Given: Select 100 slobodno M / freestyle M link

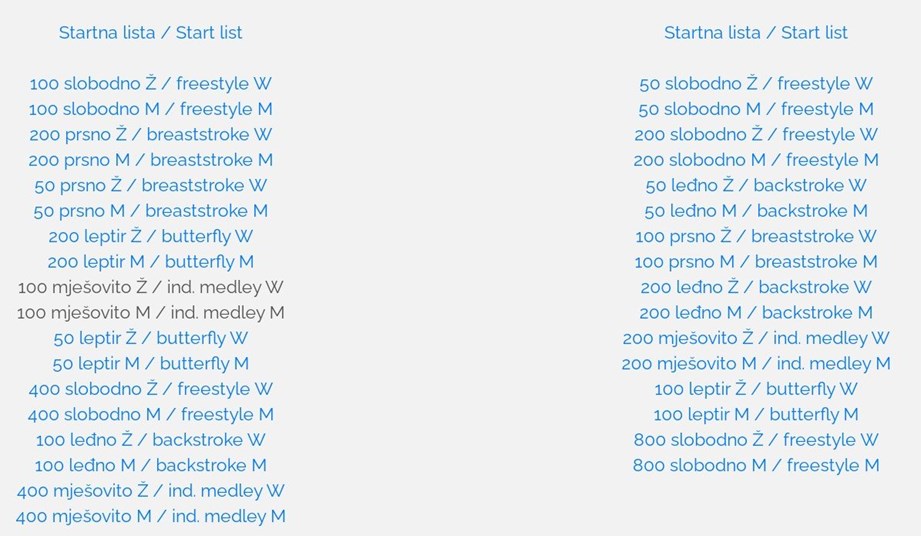Looking at the screenshot, I should 150,109.
